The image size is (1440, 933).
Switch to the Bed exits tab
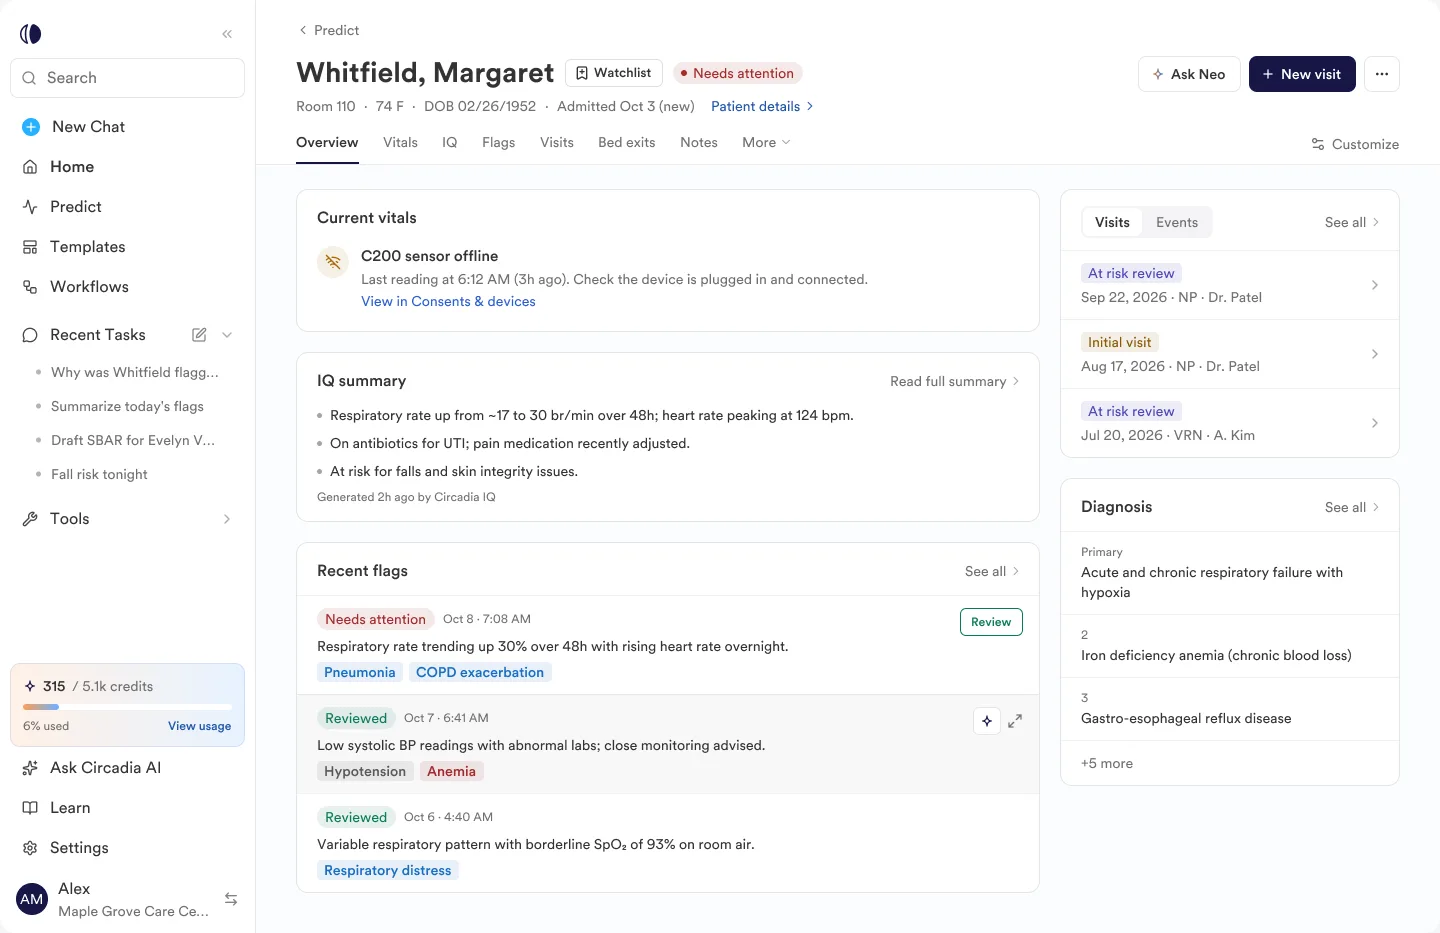pyautogui.click(x=627, y=142)
